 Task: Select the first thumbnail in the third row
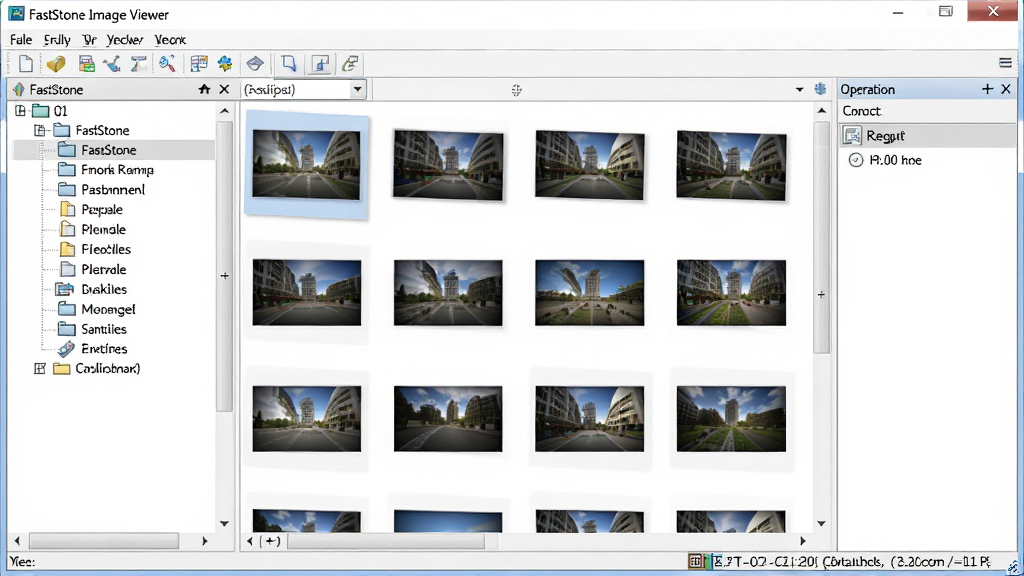point(306,419)
